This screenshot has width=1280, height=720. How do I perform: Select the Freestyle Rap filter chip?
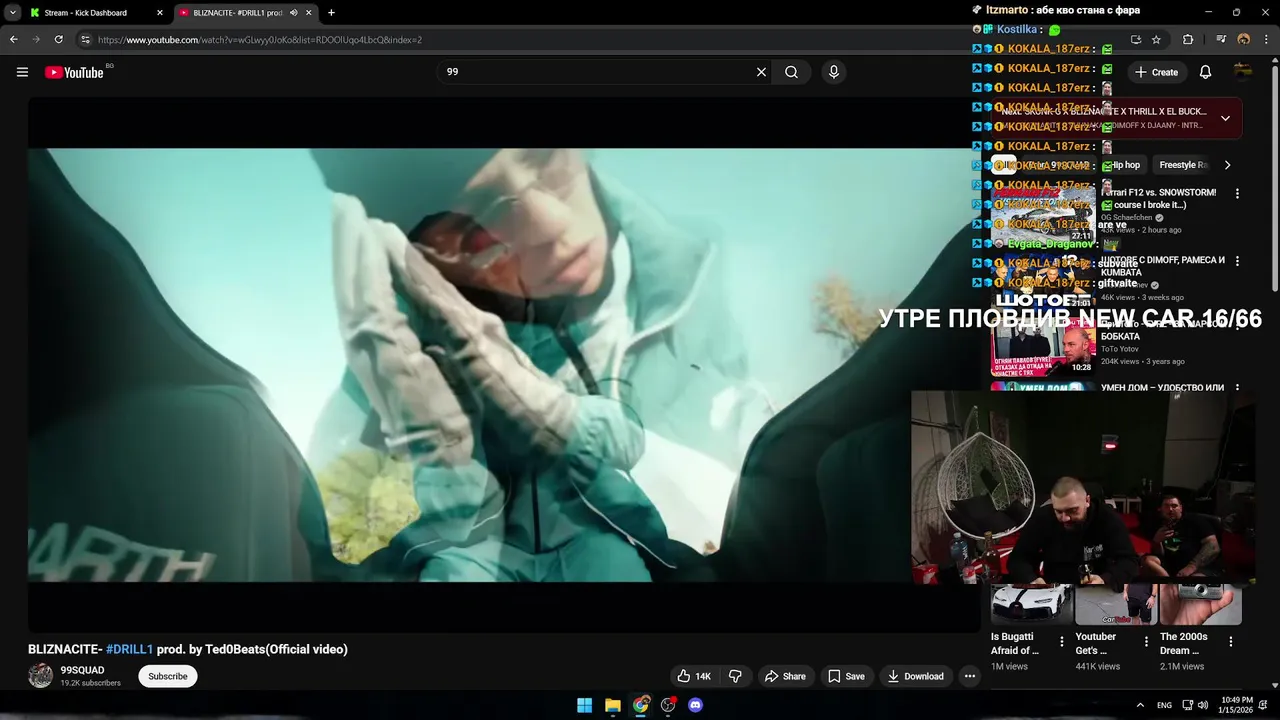click(x=1182, y=165)
